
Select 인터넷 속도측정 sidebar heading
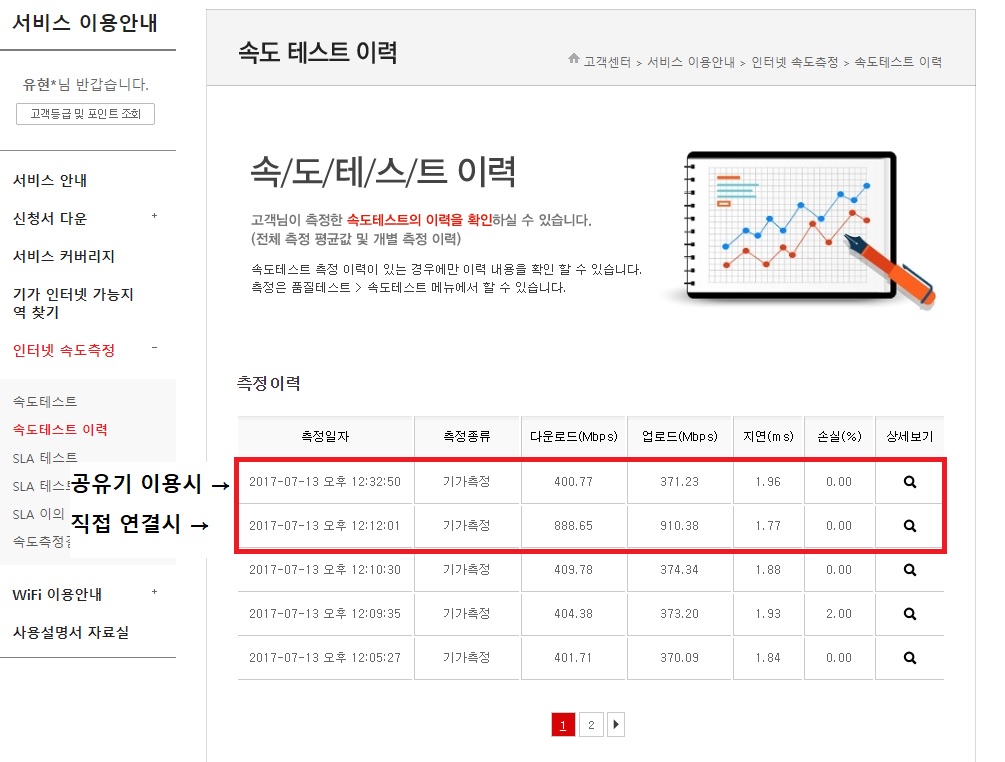(64, 351)
